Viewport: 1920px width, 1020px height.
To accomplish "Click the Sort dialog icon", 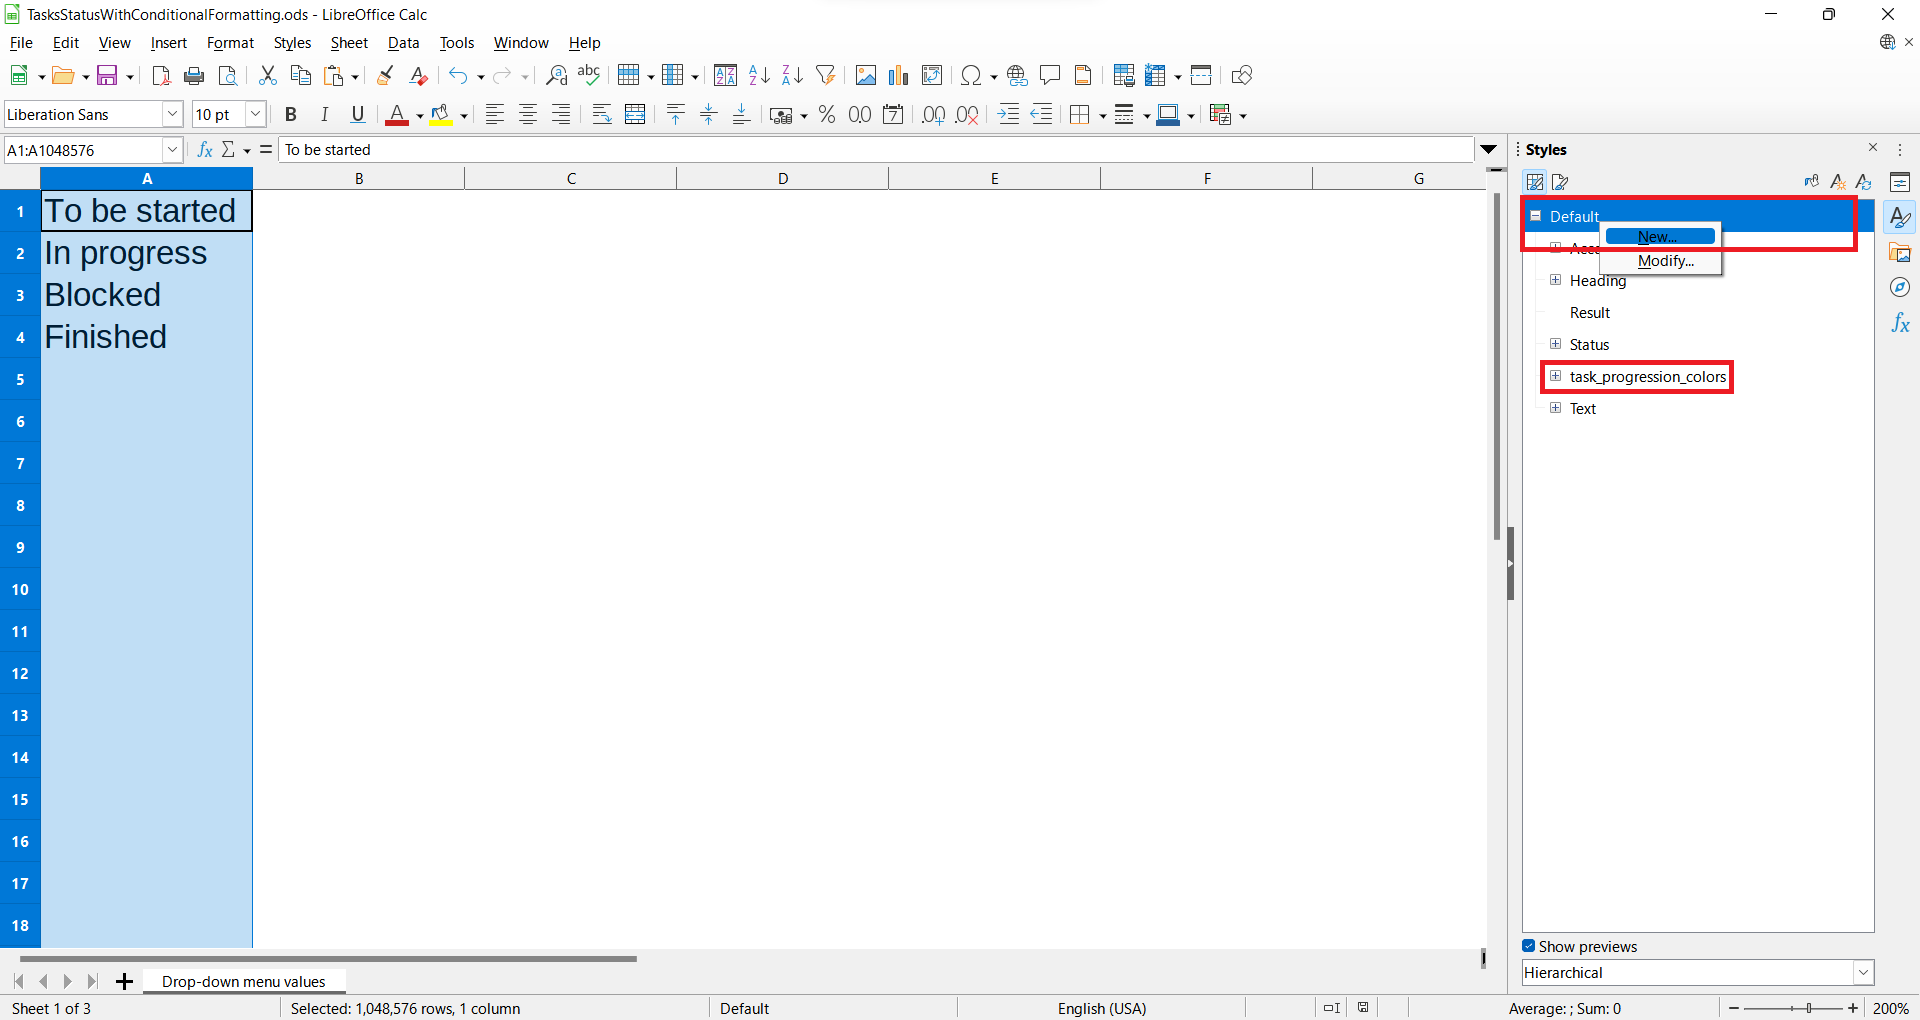I will (726, 76).
